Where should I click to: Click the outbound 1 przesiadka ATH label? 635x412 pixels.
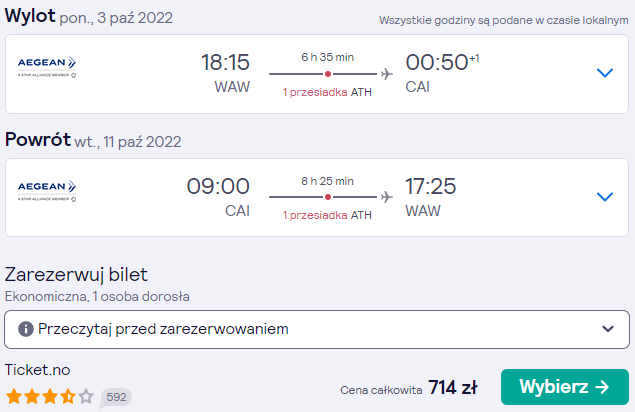click(x=327, y=92)
